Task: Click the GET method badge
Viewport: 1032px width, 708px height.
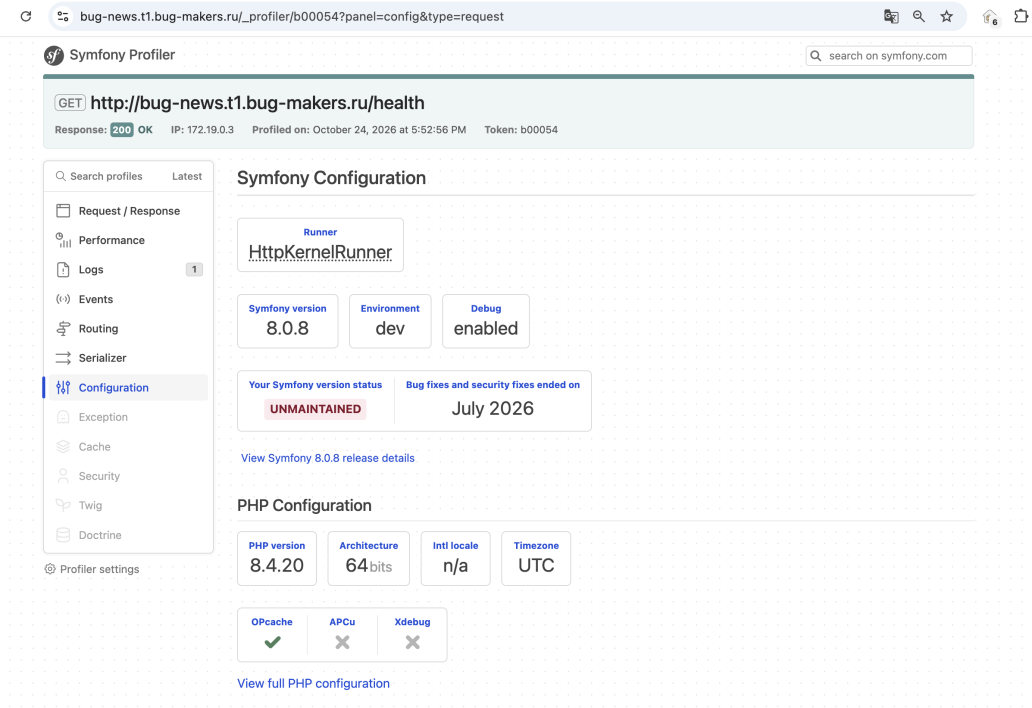Action: [x=70, y=103]
